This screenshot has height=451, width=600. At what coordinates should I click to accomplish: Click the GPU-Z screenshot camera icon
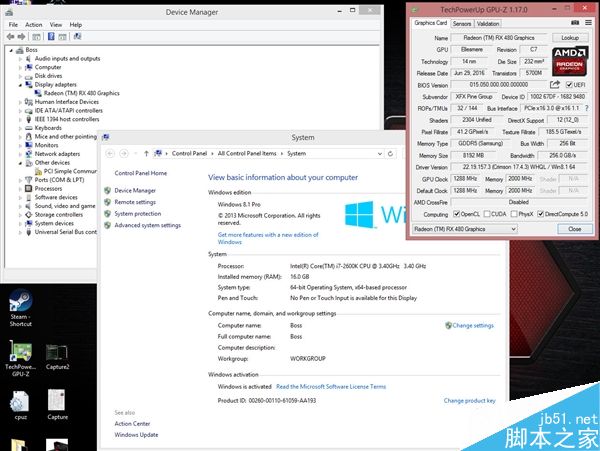pos(575,23)
